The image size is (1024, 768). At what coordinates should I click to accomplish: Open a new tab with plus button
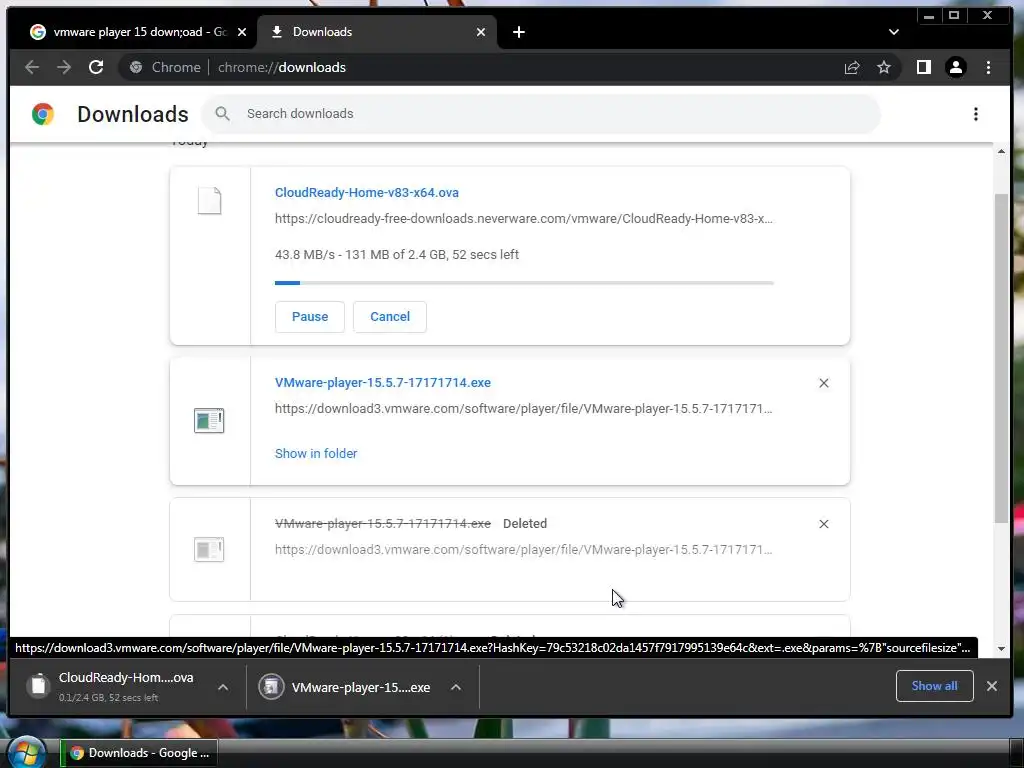(519, 32)
